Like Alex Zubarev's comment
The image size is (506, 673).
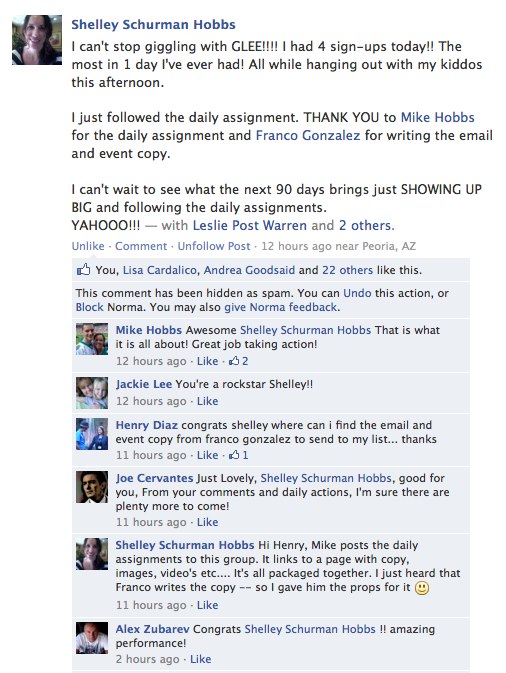[x=200, y=659]
